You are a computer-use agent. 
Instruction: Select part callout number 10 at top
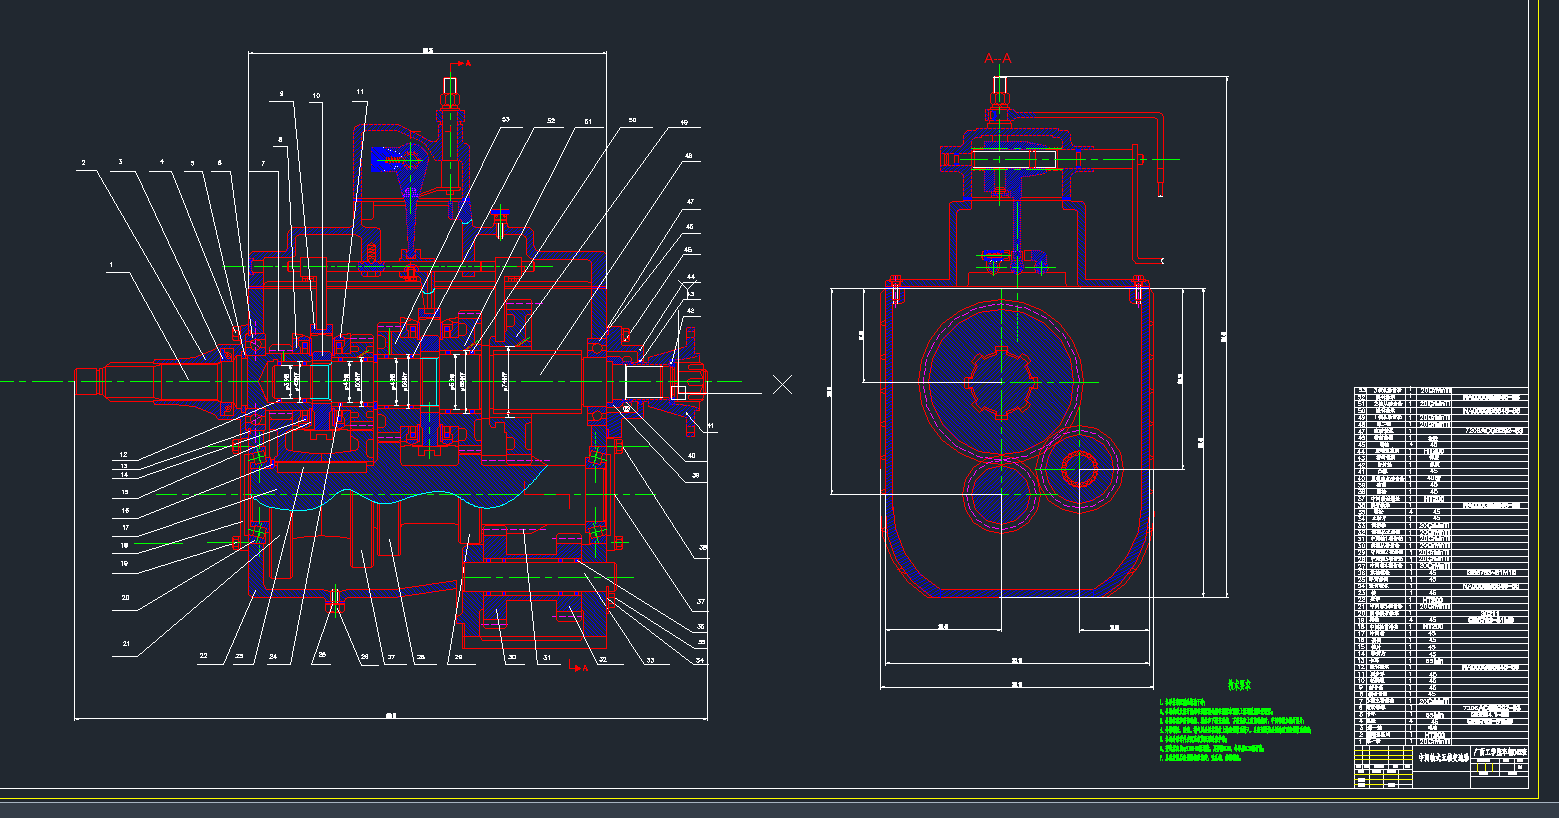(x=316, y=96)
